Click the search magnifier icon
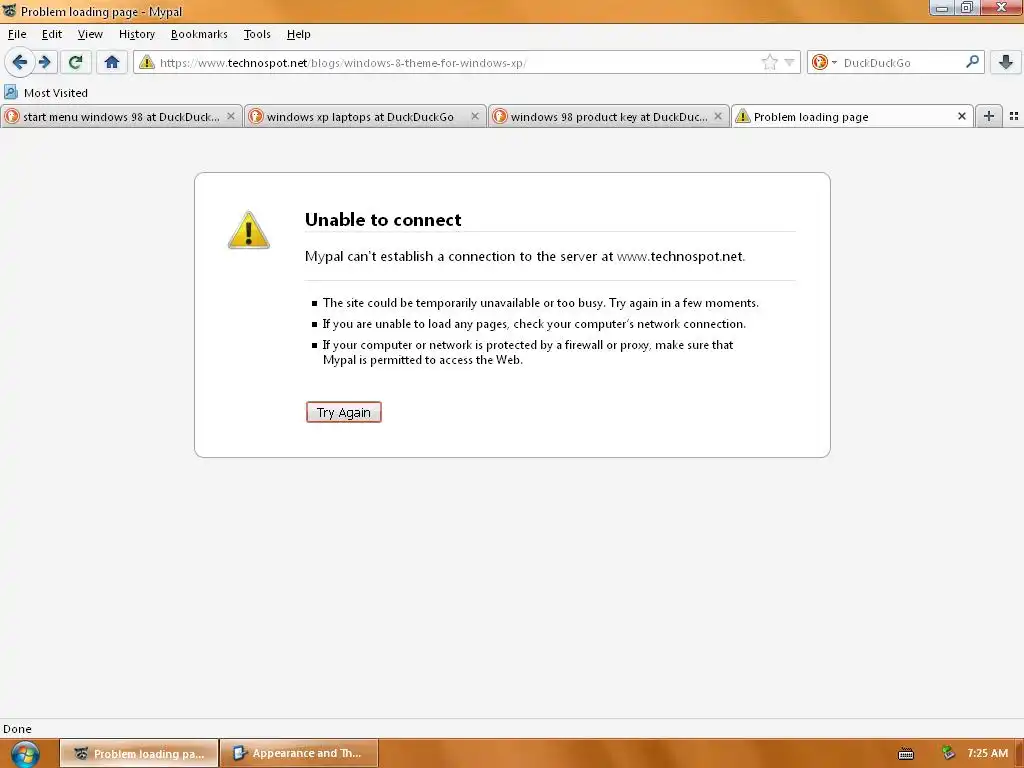The image size is (1024, 768). [x=972, y=62]
